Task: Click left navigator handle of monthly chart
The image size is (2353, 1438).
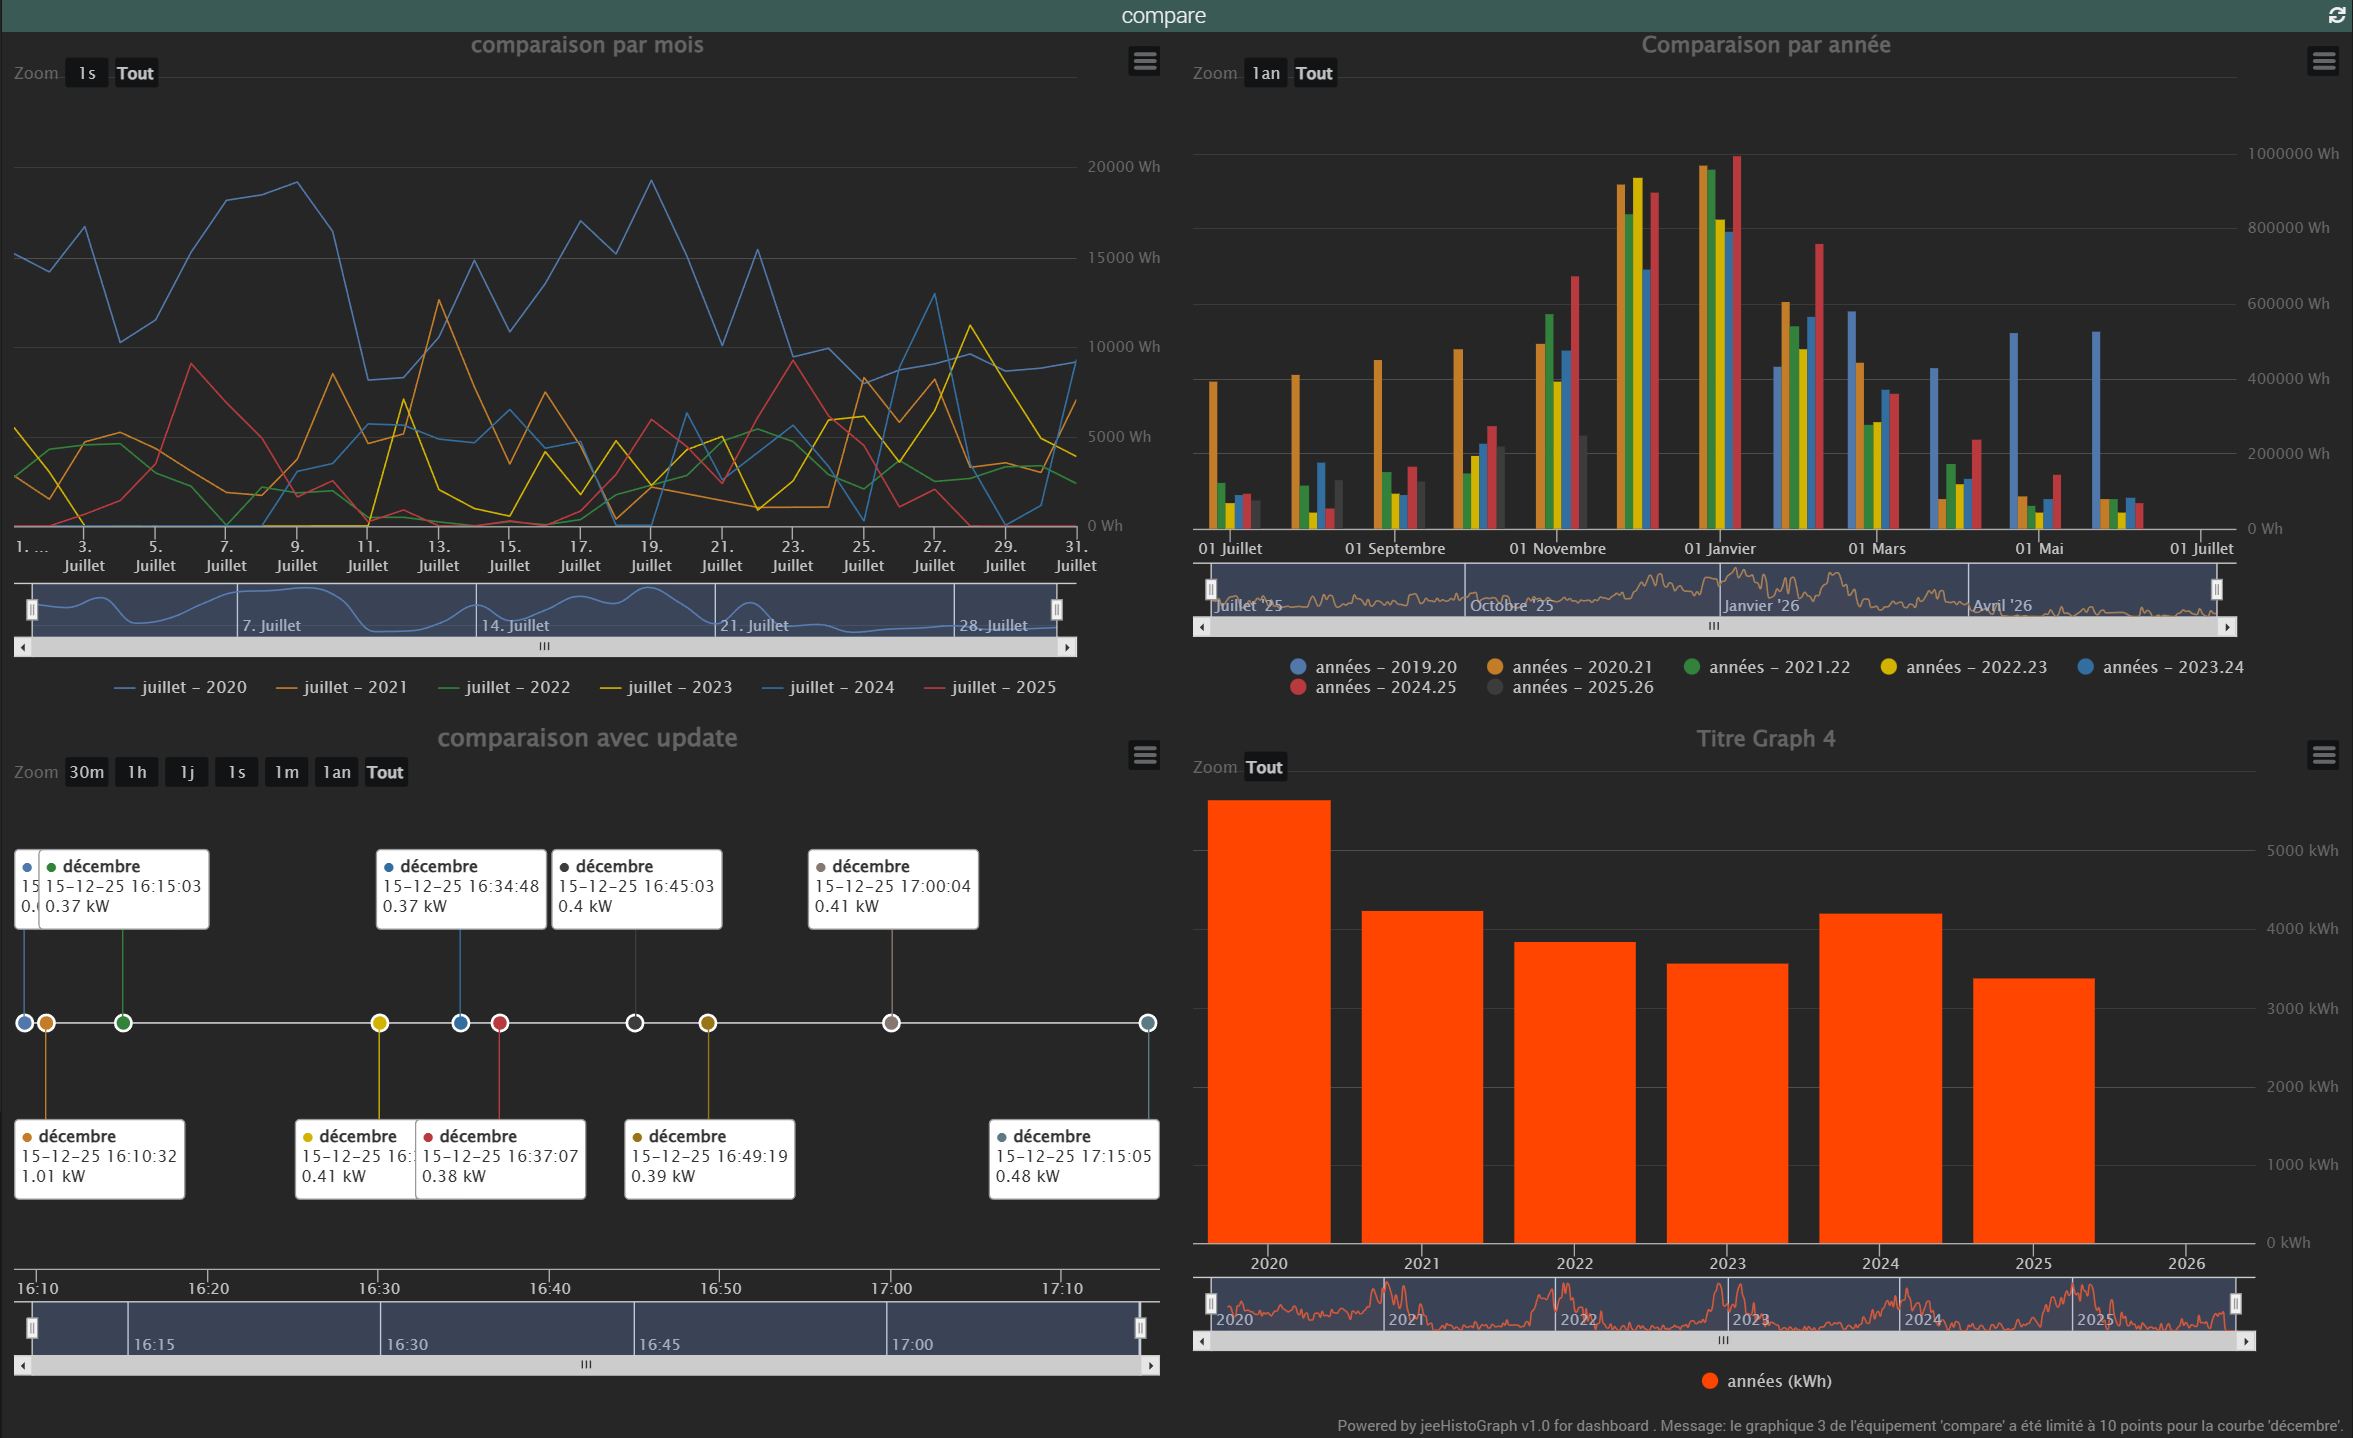Action: point(32,609)
